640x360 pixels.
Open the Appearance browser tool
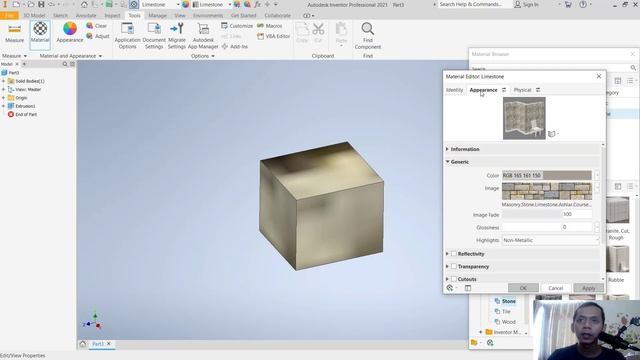tap(70, 33)
